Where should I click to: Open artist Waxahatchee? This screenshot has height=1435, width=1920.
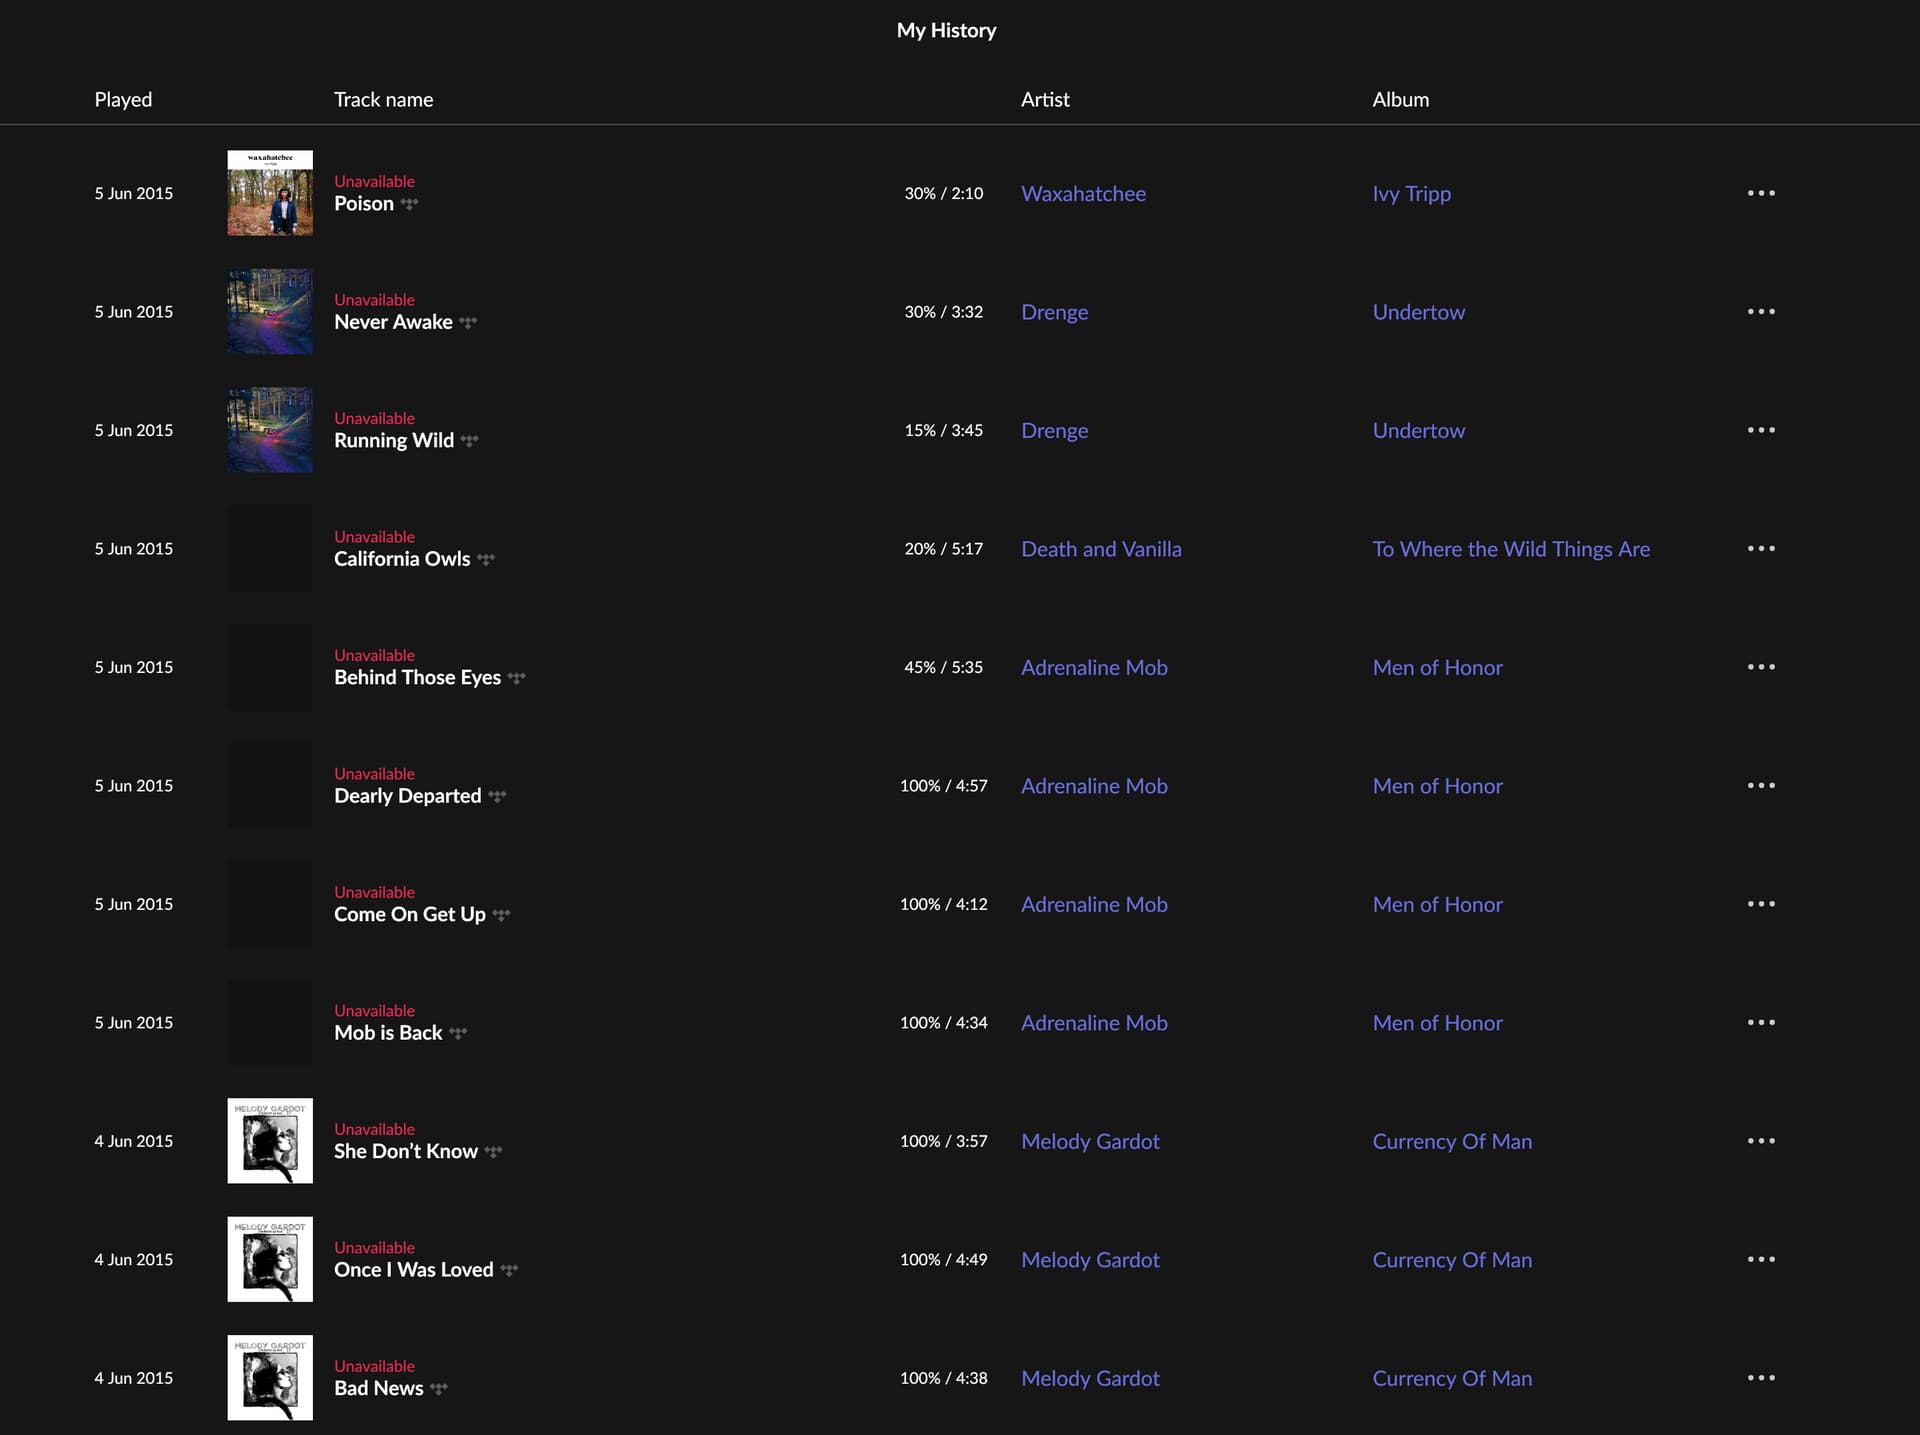(x=1083, y=193)
